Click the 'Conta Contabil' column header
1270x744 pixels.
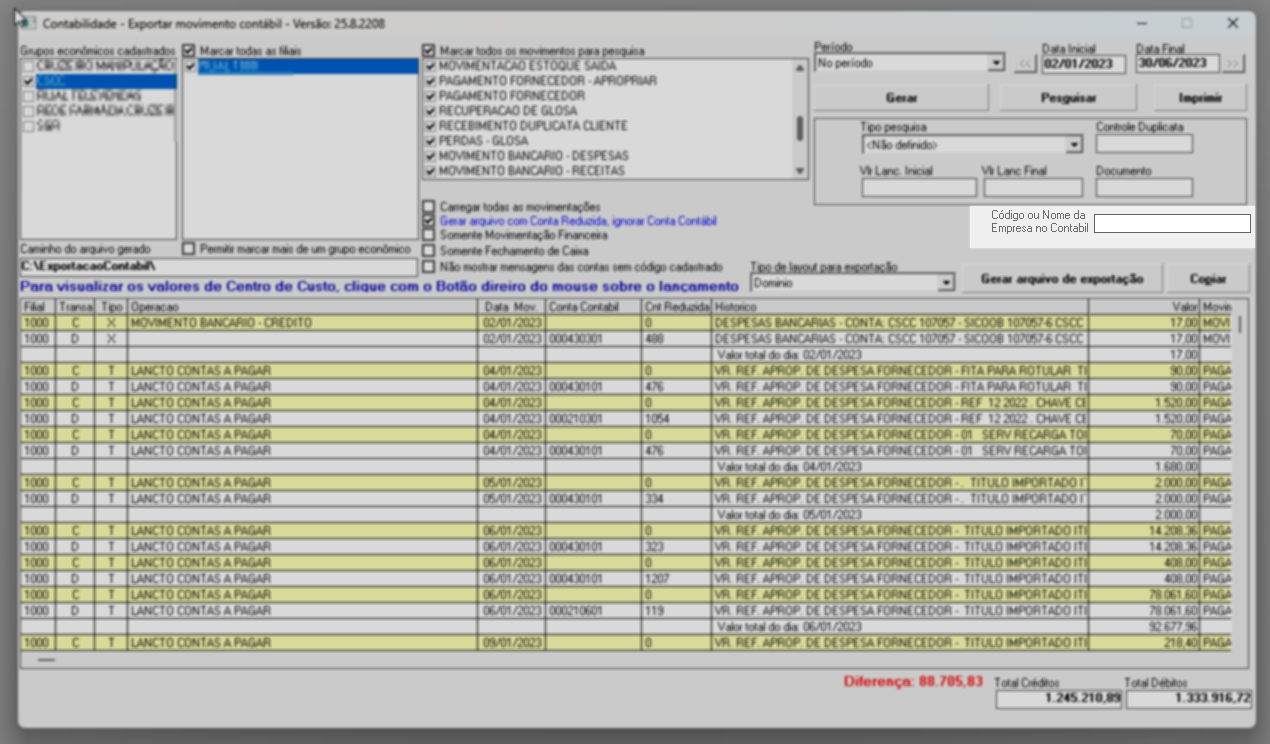click(x=593, y=307)
